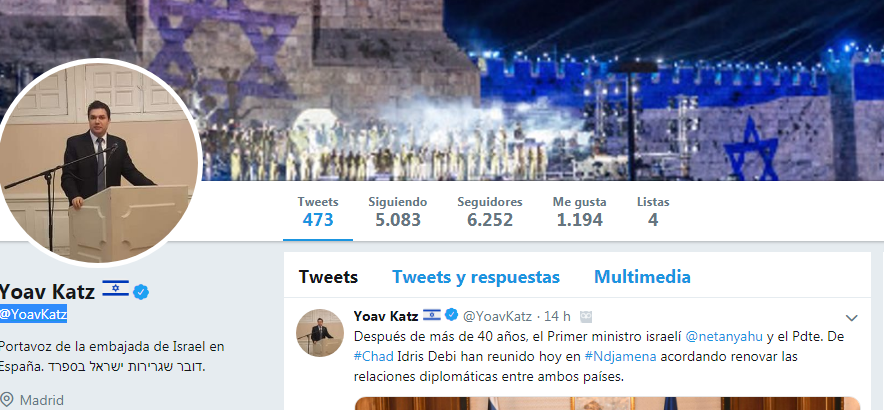Click the Tweets 473 counter
The height and width of the screenshot is (410, 884).
pos(318,211)
